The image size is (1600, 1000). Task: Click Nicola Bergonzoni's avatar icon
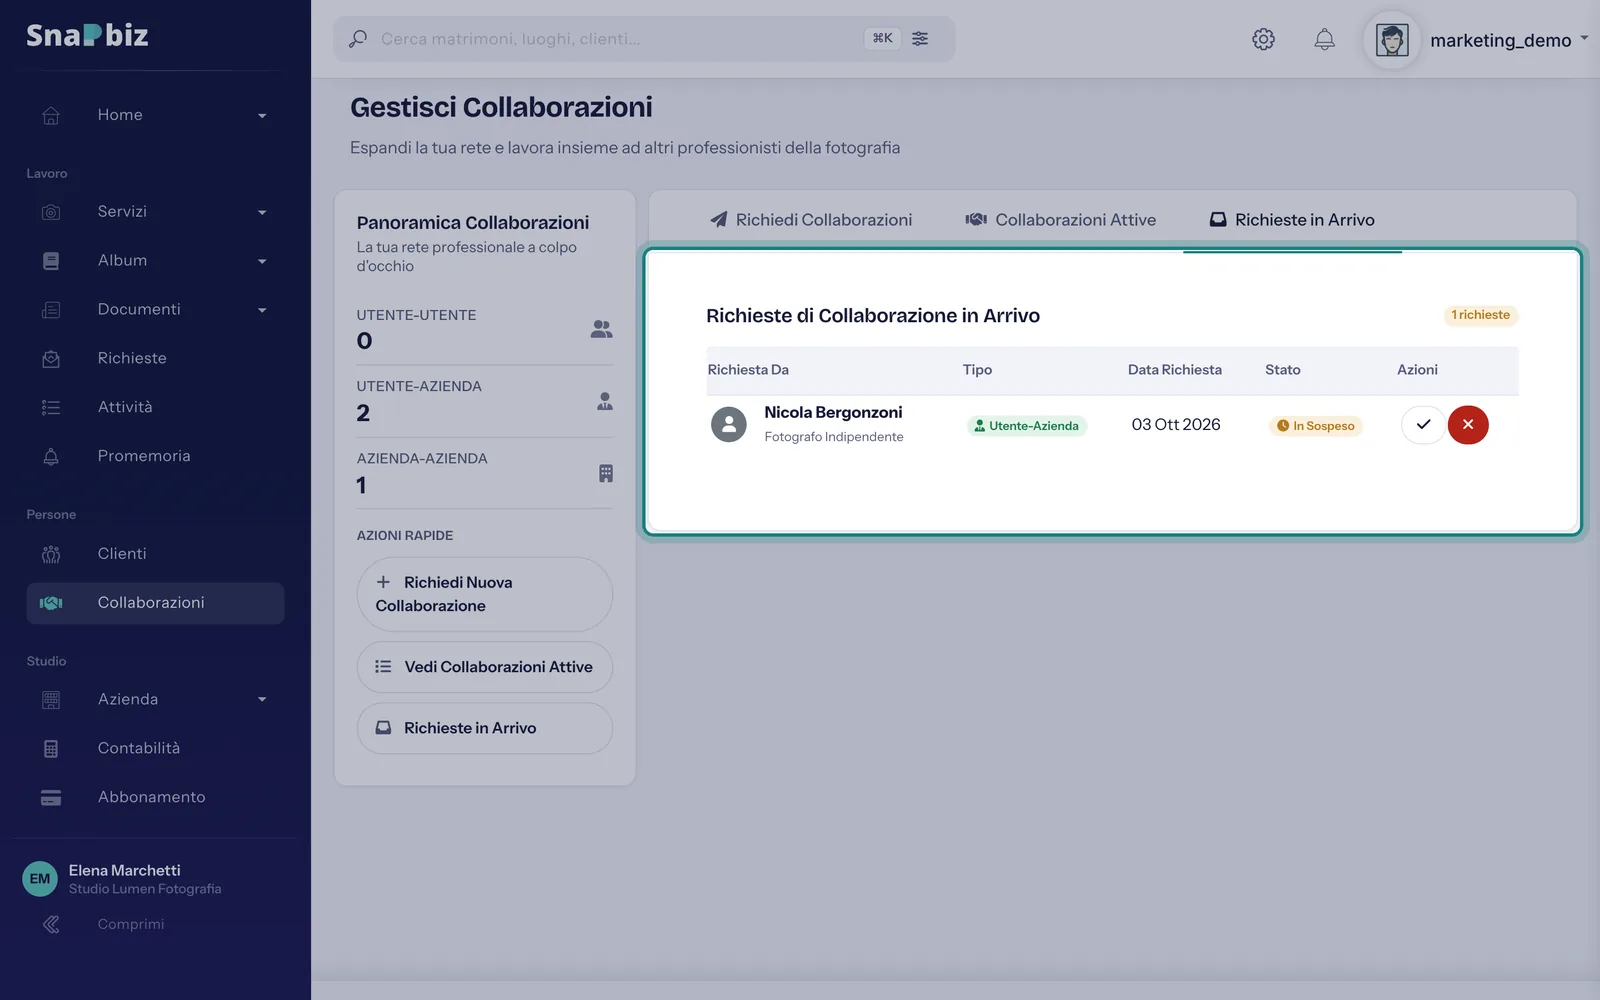point(729,425)
